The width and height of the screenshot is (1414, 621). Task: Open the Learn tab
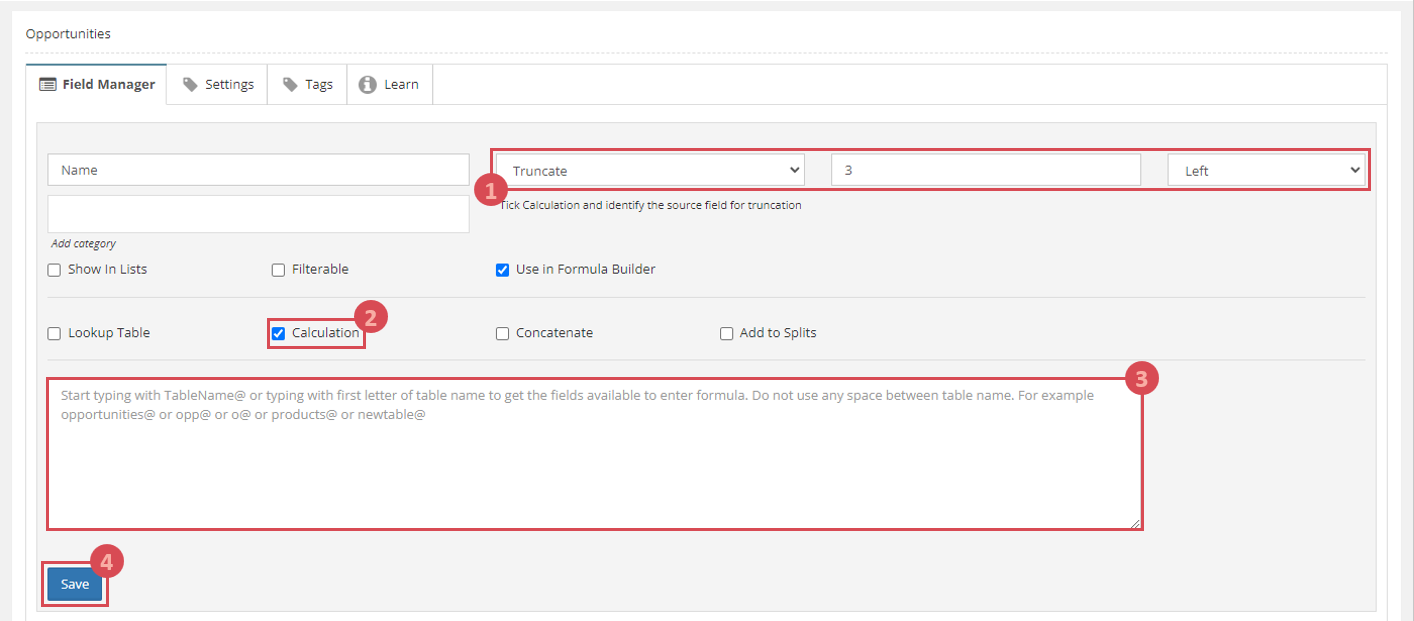click(x=390, y=85)
